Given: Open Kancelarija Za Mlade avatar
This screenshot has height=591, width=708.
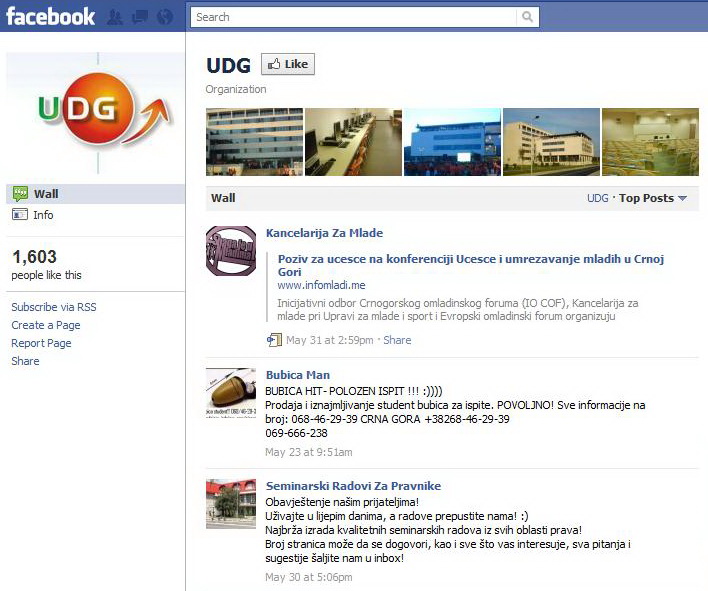Looking at the screenshot, I should coord(231,251).
